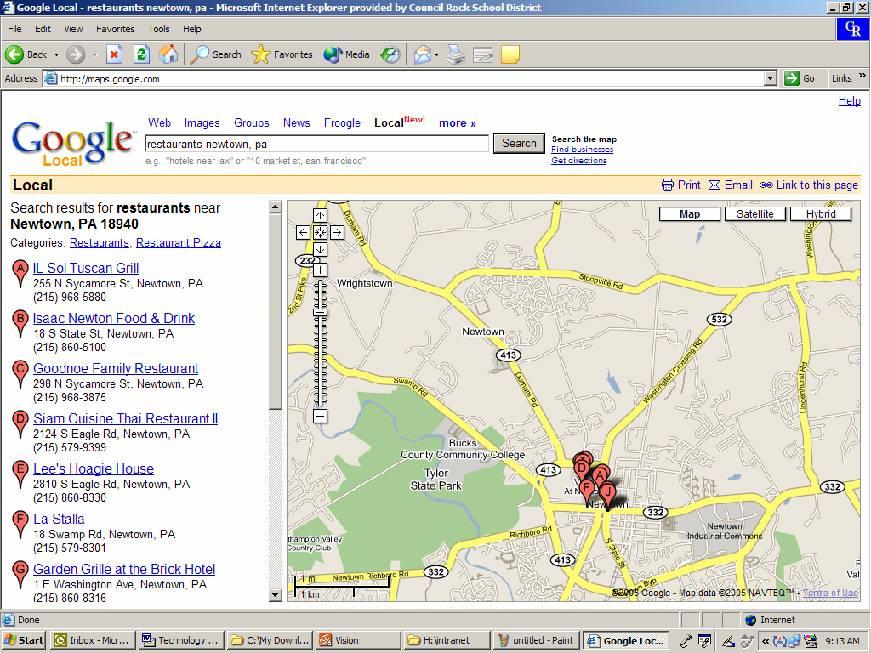Click the Edit page toolbar icon
Viewport: 871px width, 653px height.
click(483, 54)
